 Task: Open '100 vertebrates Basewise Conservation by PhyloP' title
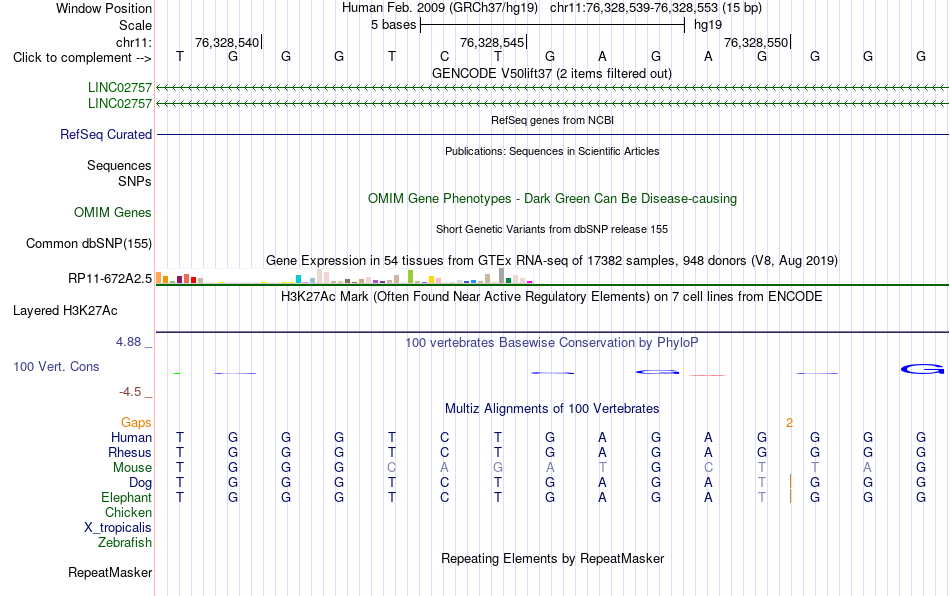552,343
